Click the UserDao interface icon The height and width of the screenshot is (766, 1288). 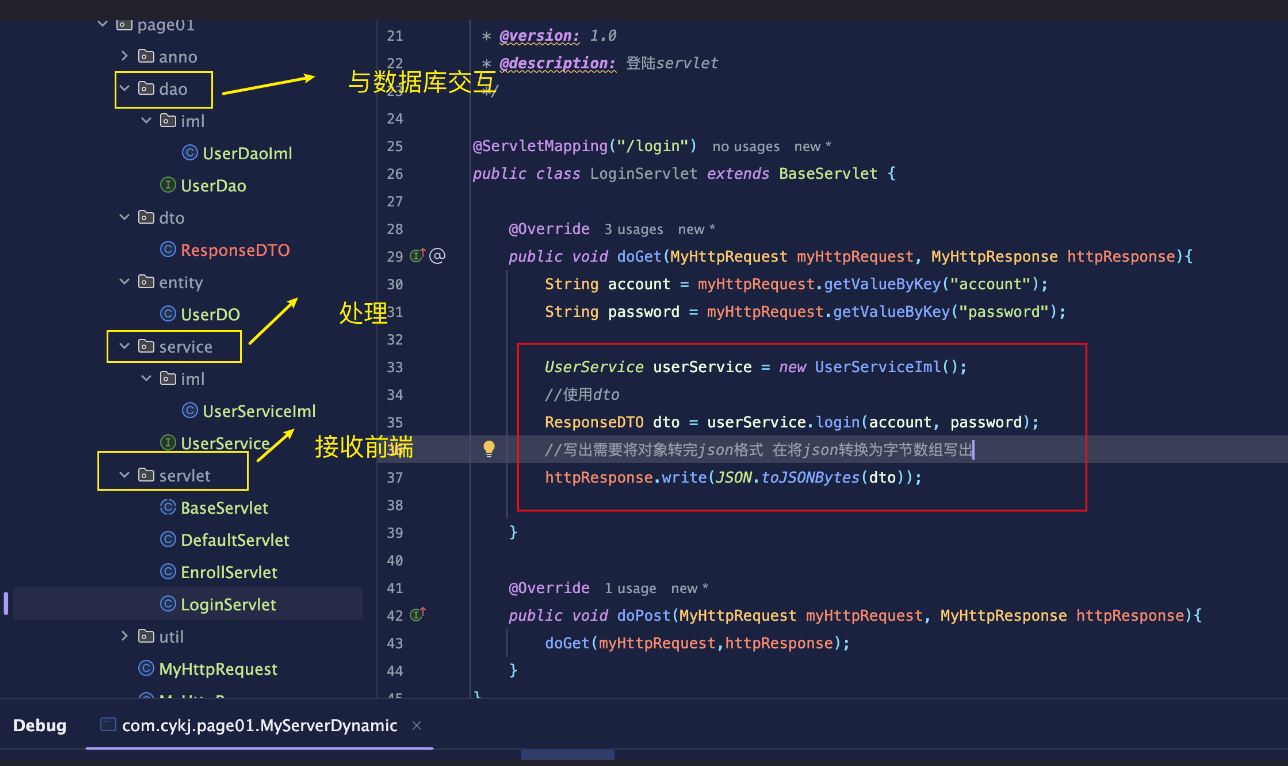coord(168,185)
